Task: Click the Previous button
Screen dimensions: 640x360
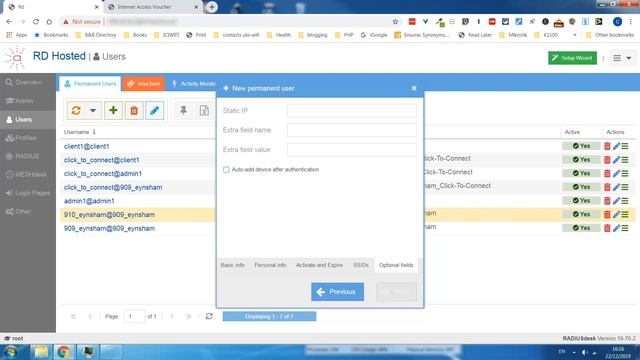Action: click(338, 292)
